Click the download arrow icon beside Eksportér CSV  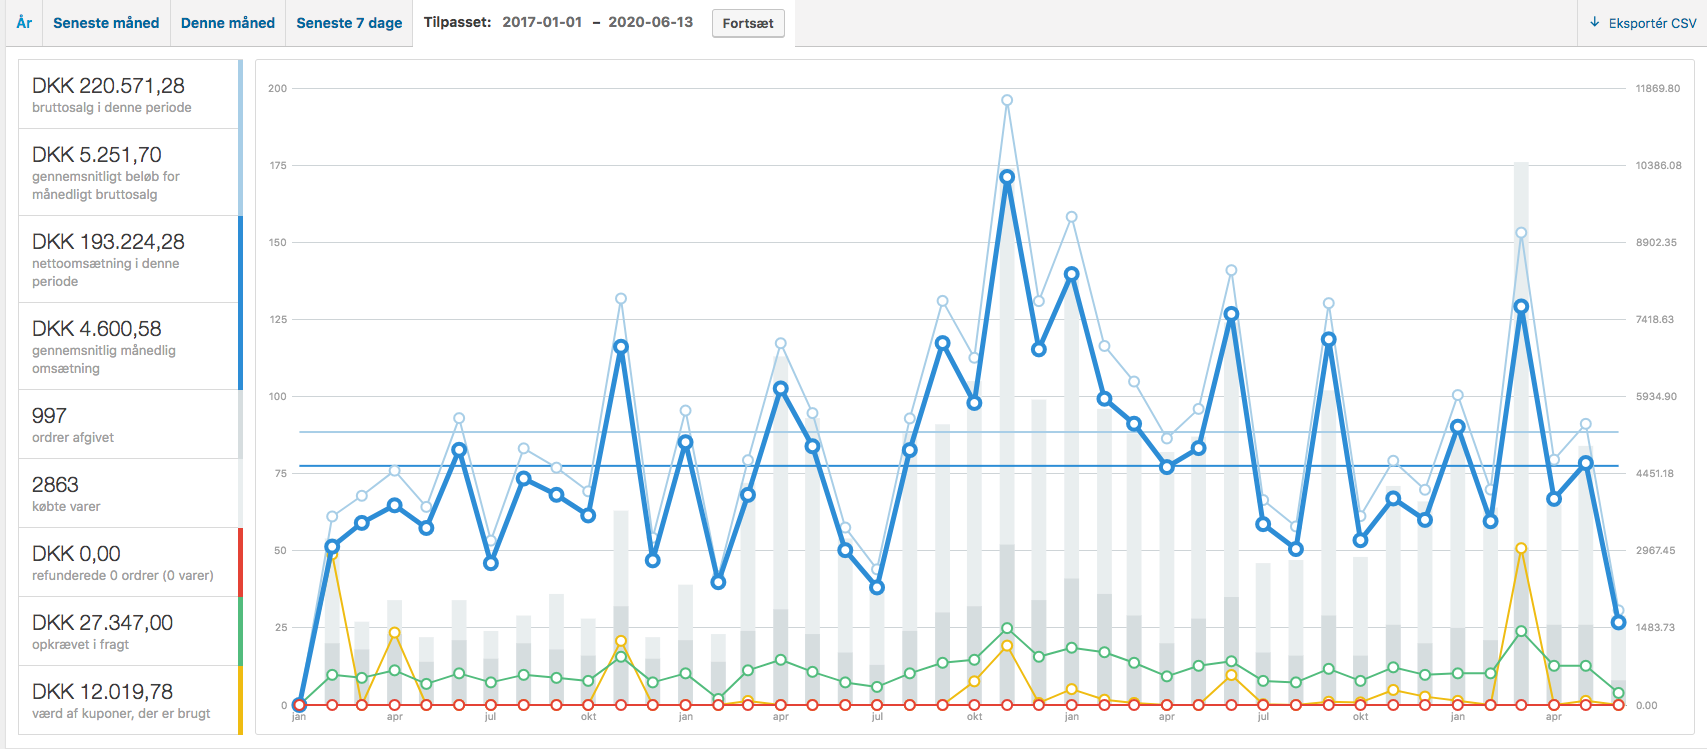(1595, 22)
